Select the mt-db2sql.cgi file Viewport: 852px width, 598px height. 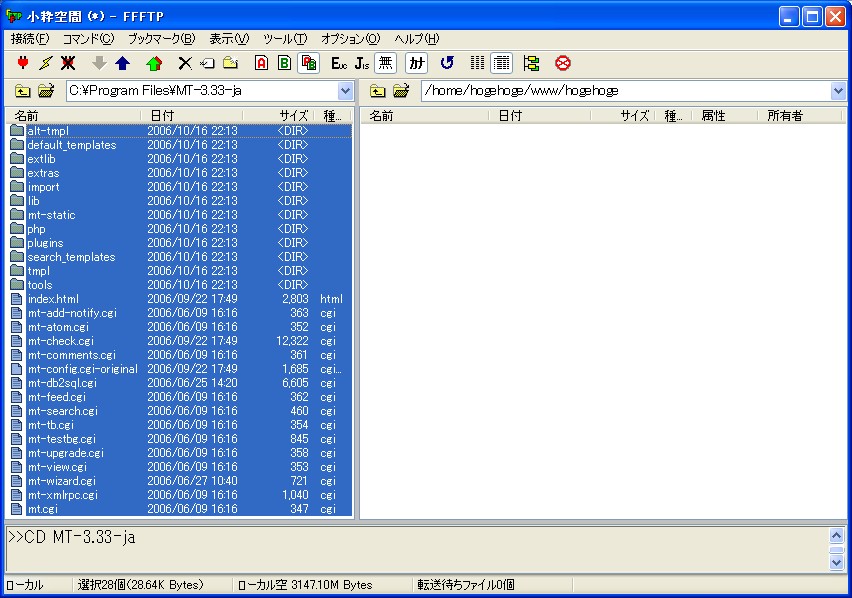(x=180, y=383)
